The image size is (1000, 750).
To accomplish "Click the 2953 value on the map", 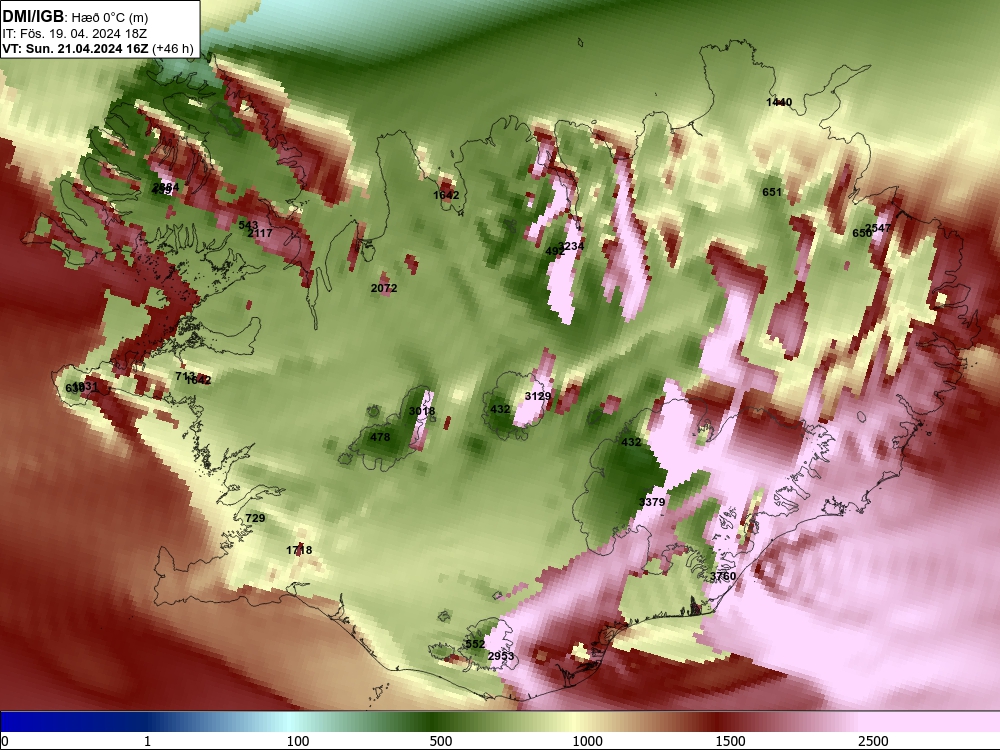I will coord(501,656).
